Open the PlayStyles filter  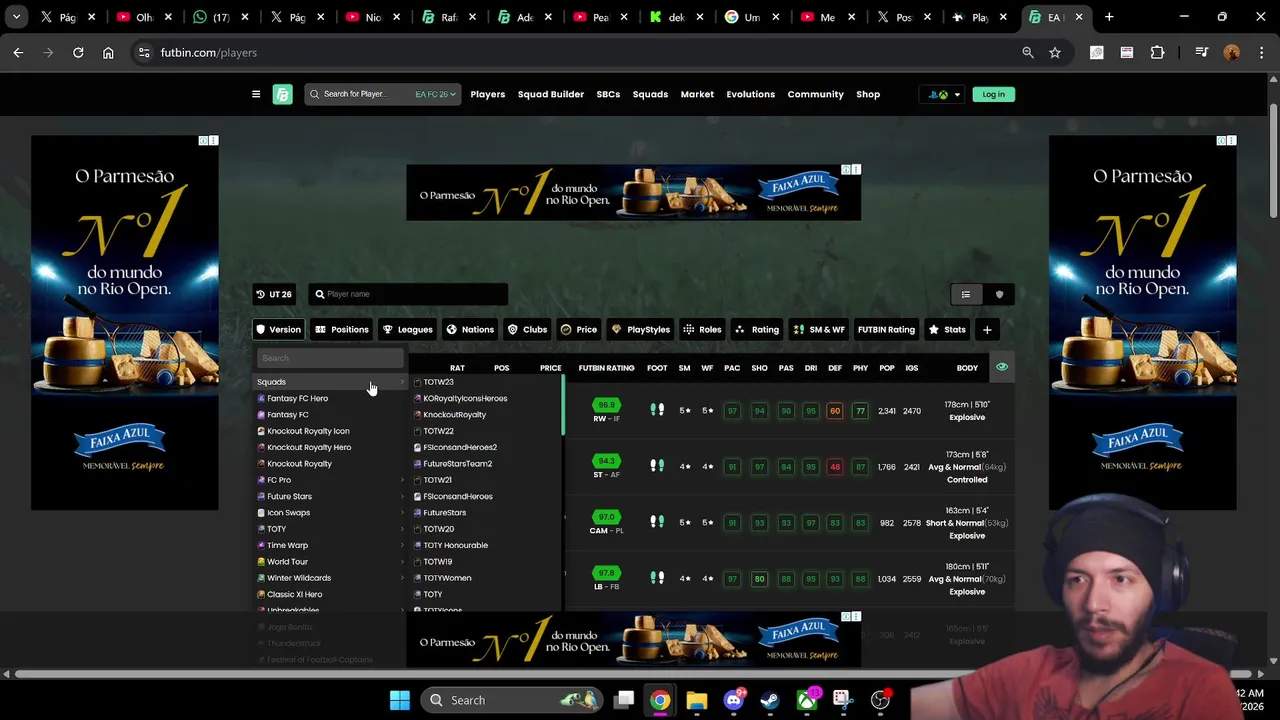point(641,329)
